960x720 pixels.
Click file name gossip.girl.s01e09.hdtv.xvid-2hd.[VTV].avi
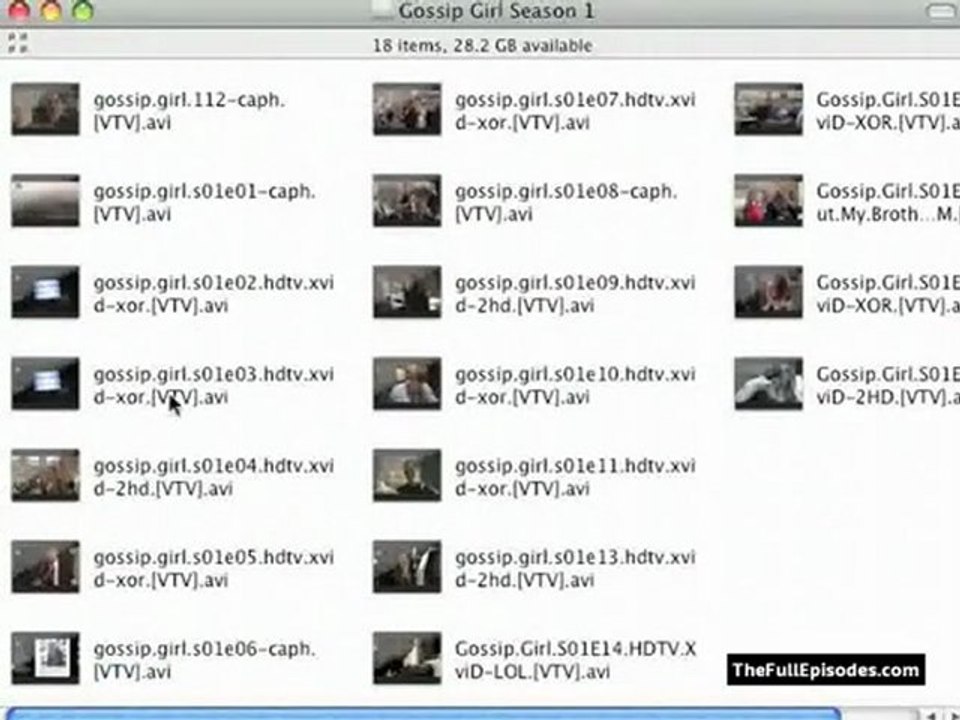(x=576, y=294)
